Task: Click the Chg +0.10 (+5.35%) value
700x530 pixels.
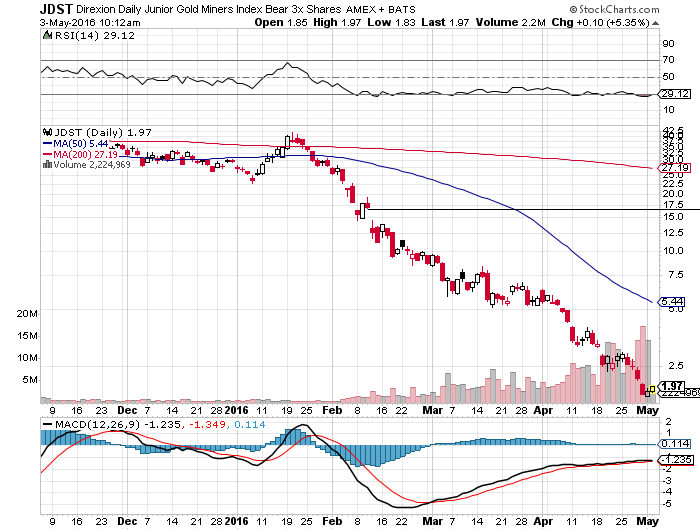Action: click(600, 22)
